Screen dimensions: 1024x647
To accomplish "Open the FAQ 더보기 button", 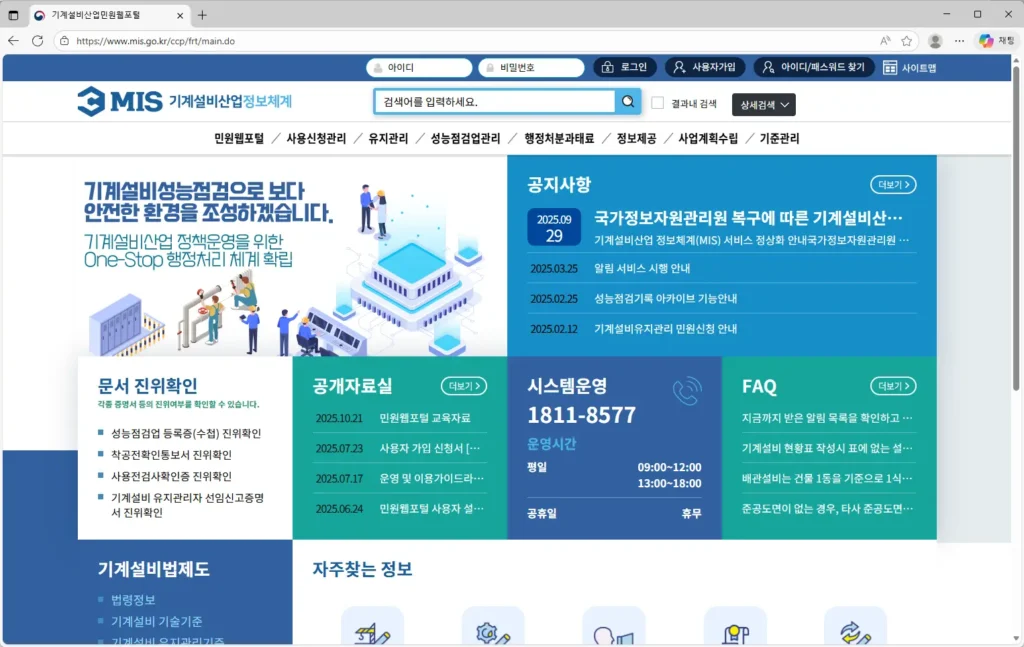I will 894,385.
